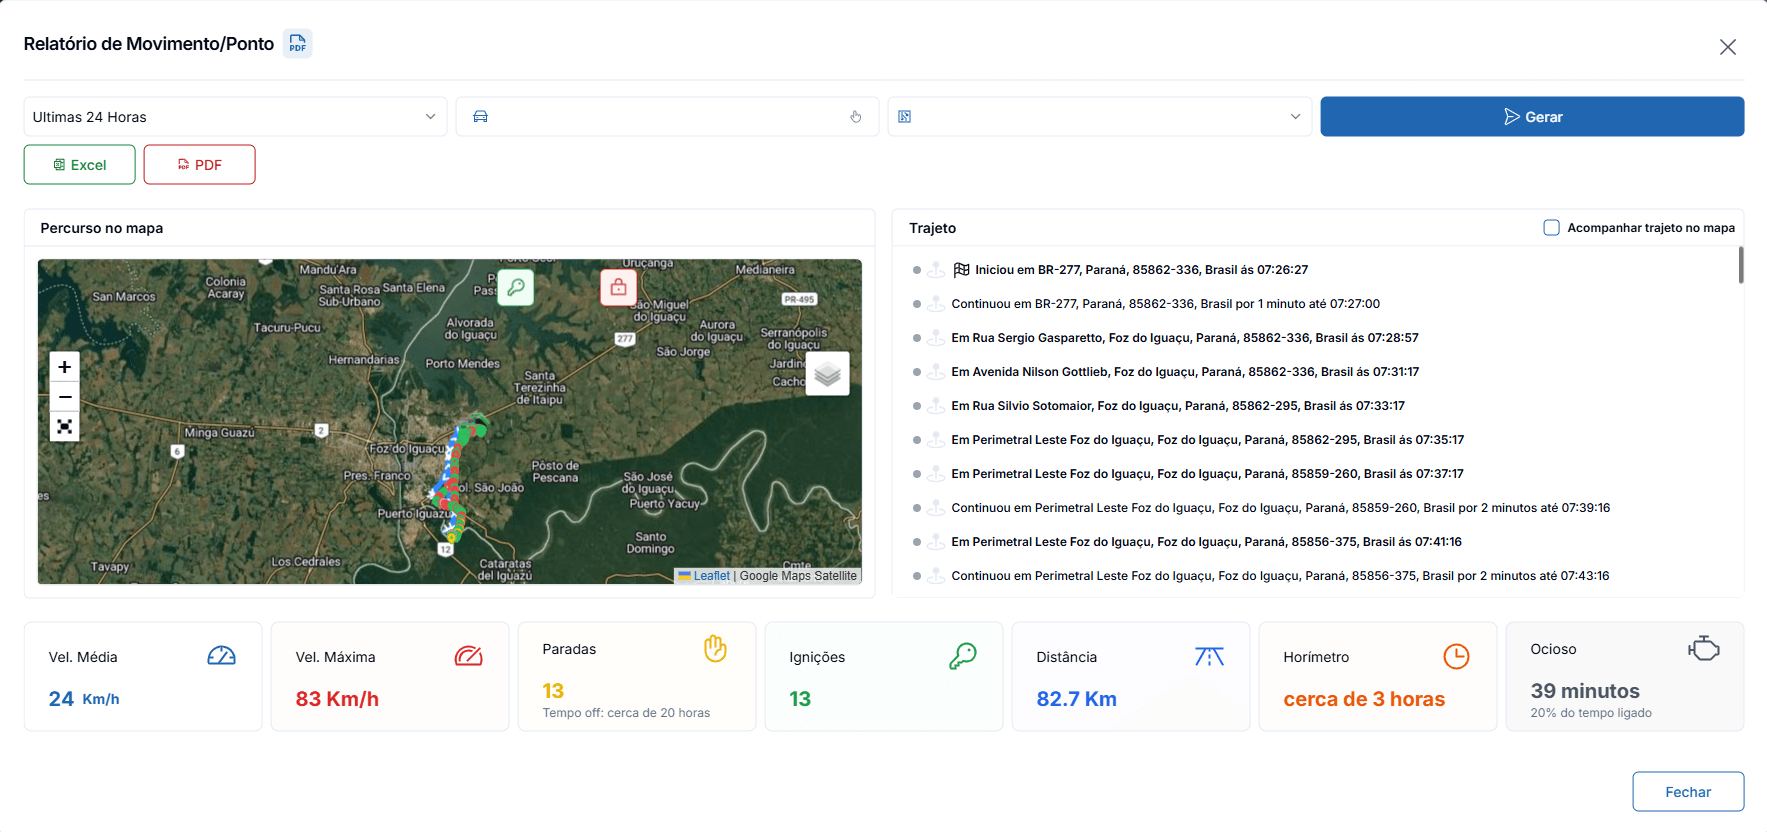
Task: Open the Ultimas 24 Horas period dropdown
Action: pos(235,117)
